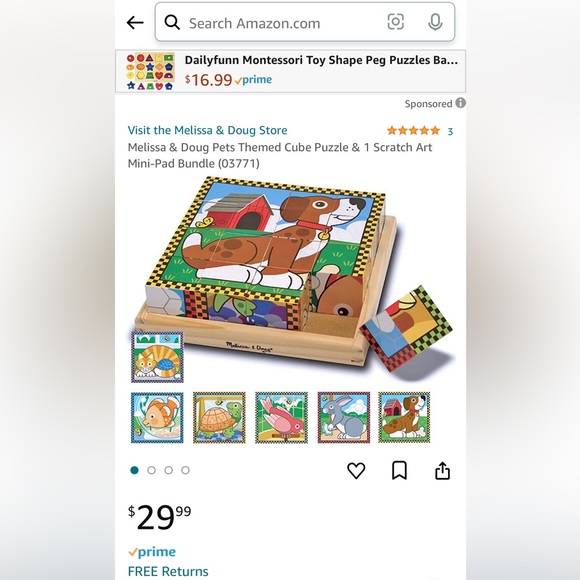Tap the share icon

(x=442, y=471)
